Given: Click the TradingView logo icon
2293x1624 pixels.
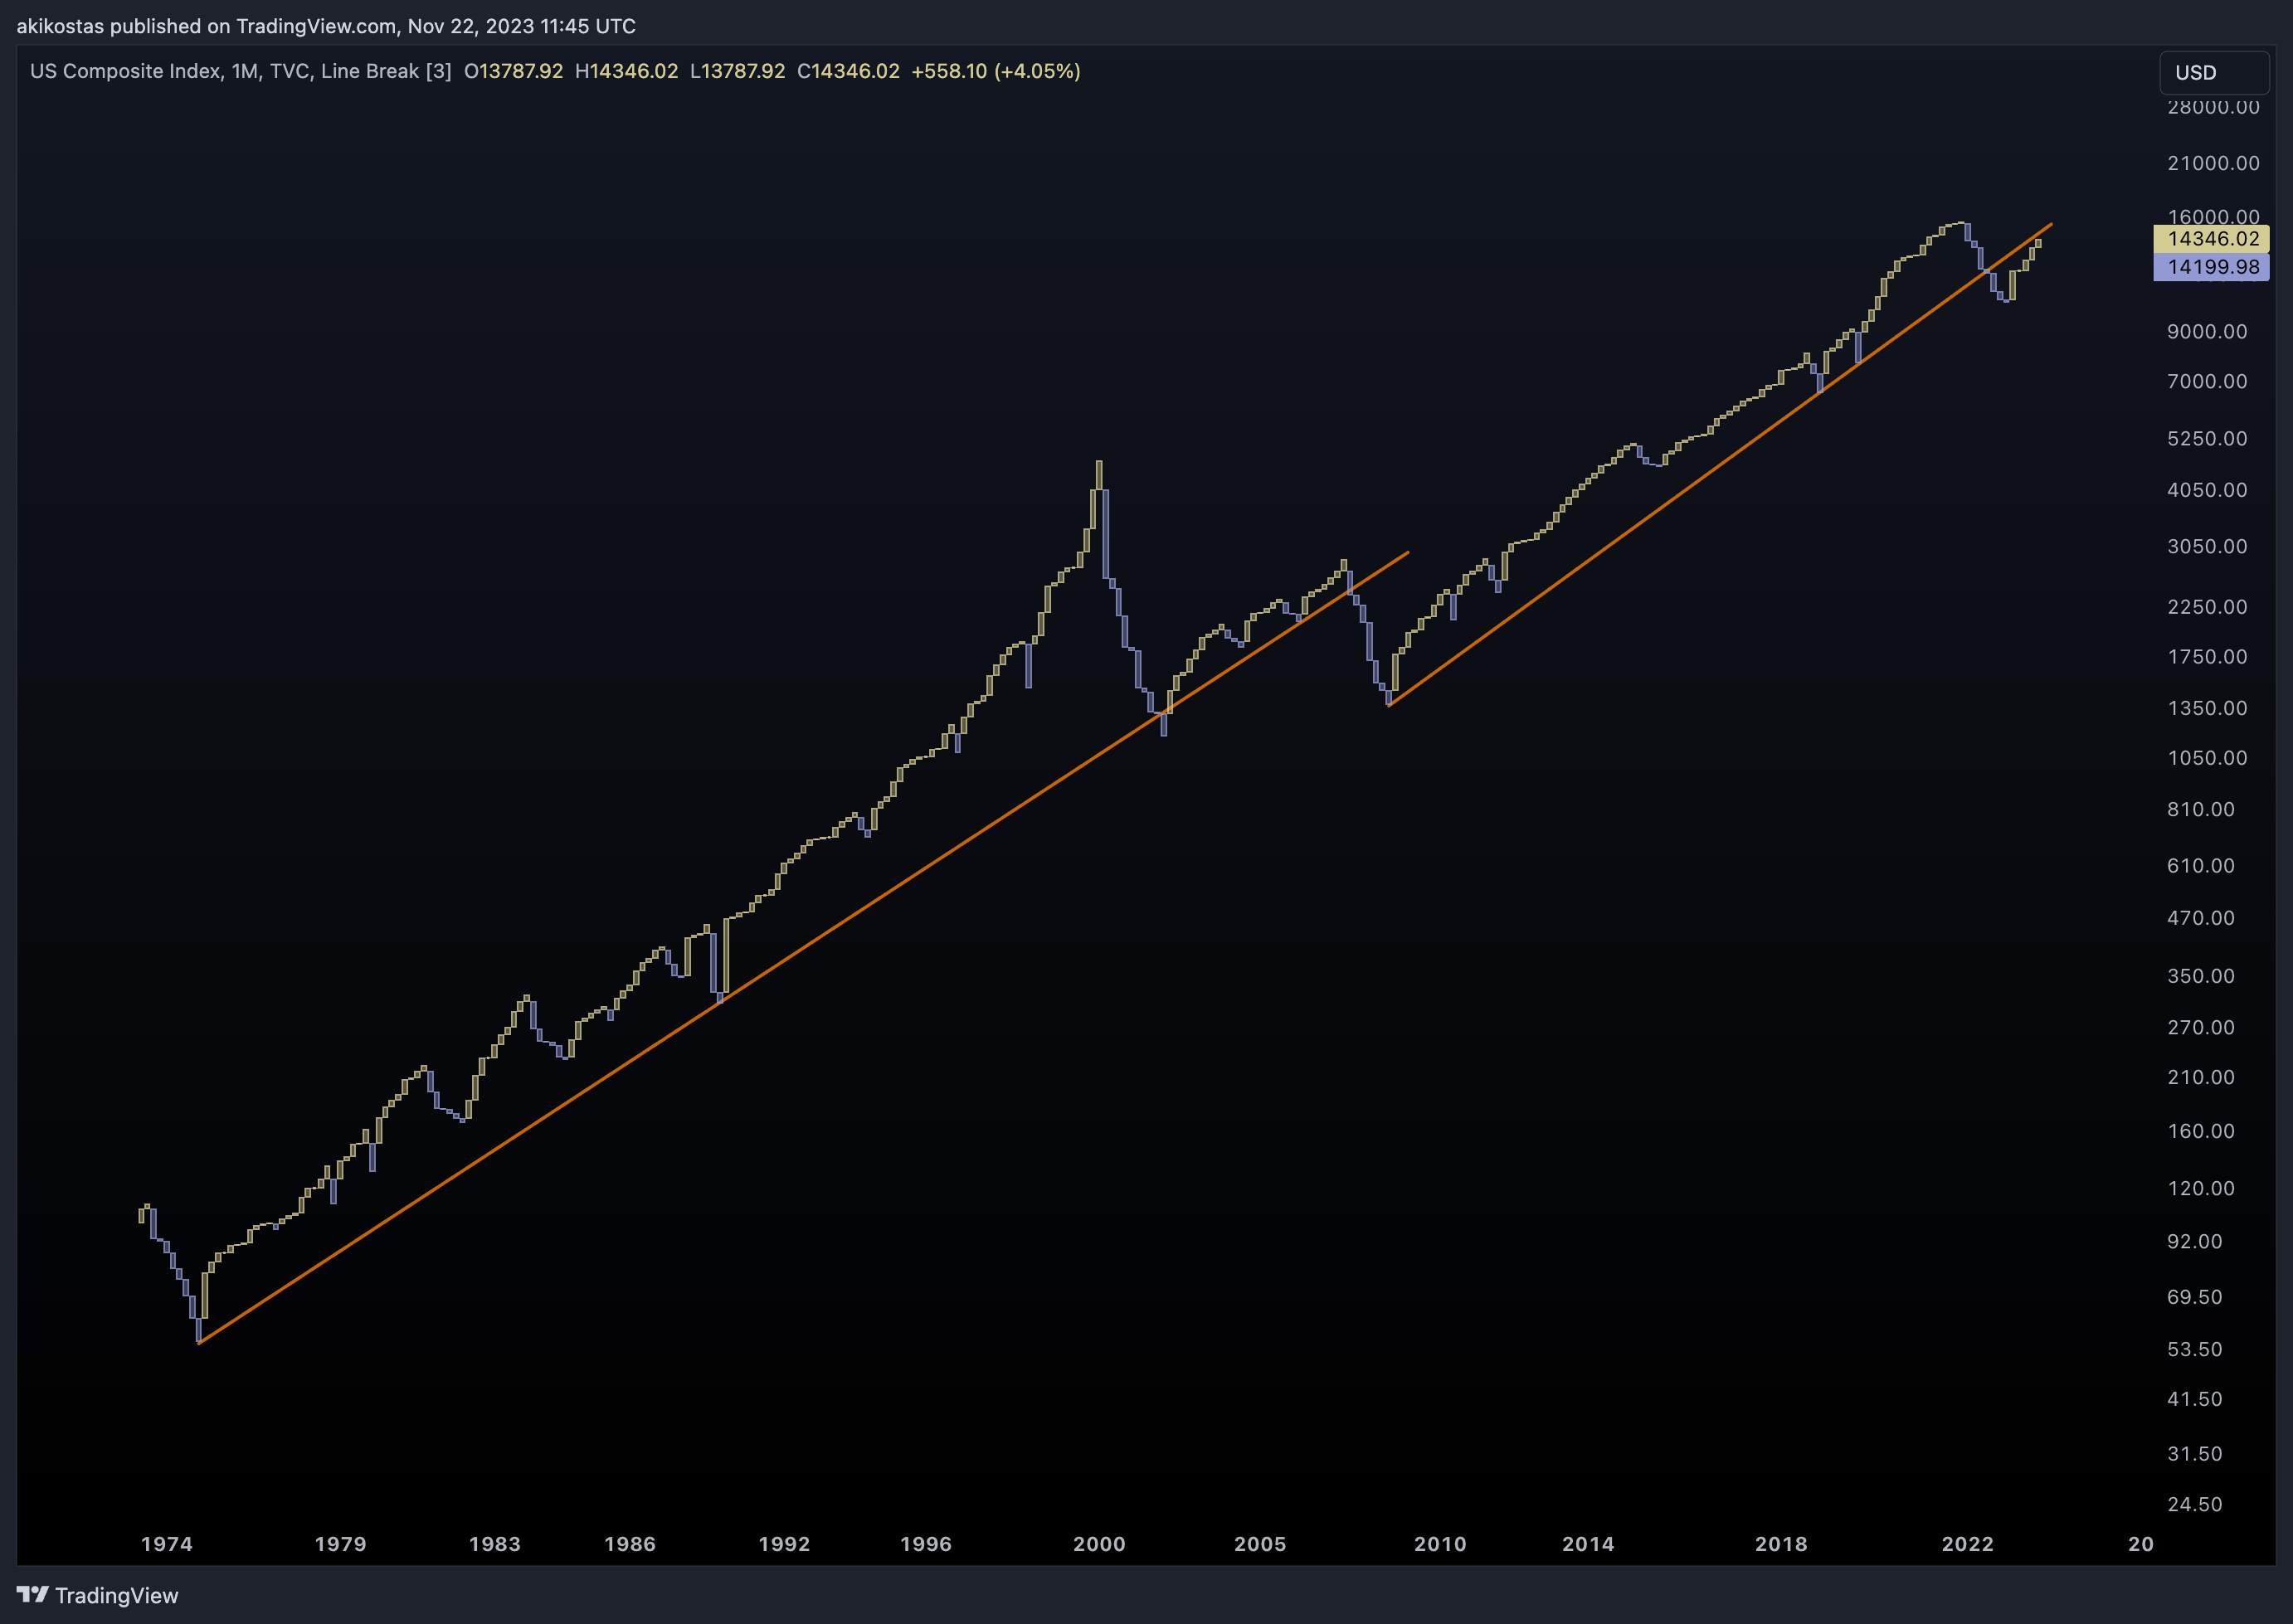Looking at the screenshot, I should (33, 1594).
